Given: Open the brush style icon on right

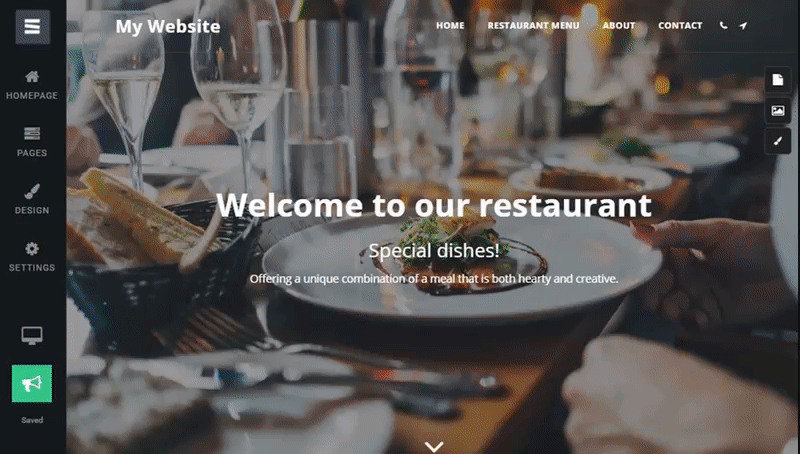Looking at the screenshot, I should tap(778, 141).
